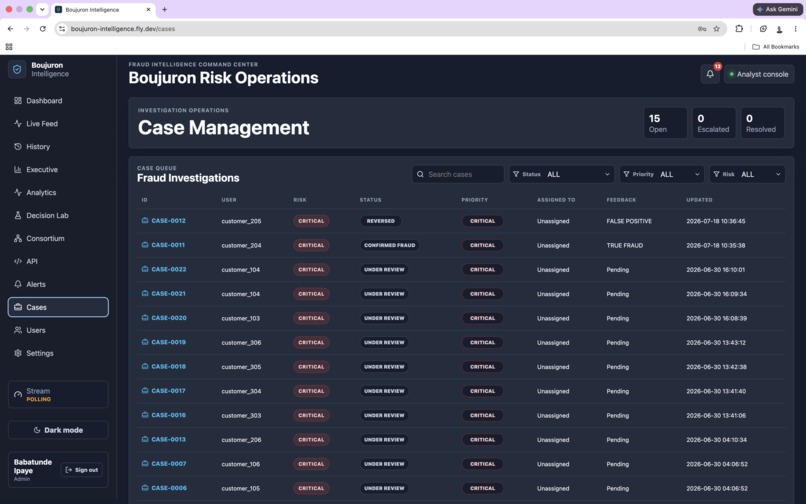
Task: Open Analytics in sidebar
Action: tap(58, 192)
